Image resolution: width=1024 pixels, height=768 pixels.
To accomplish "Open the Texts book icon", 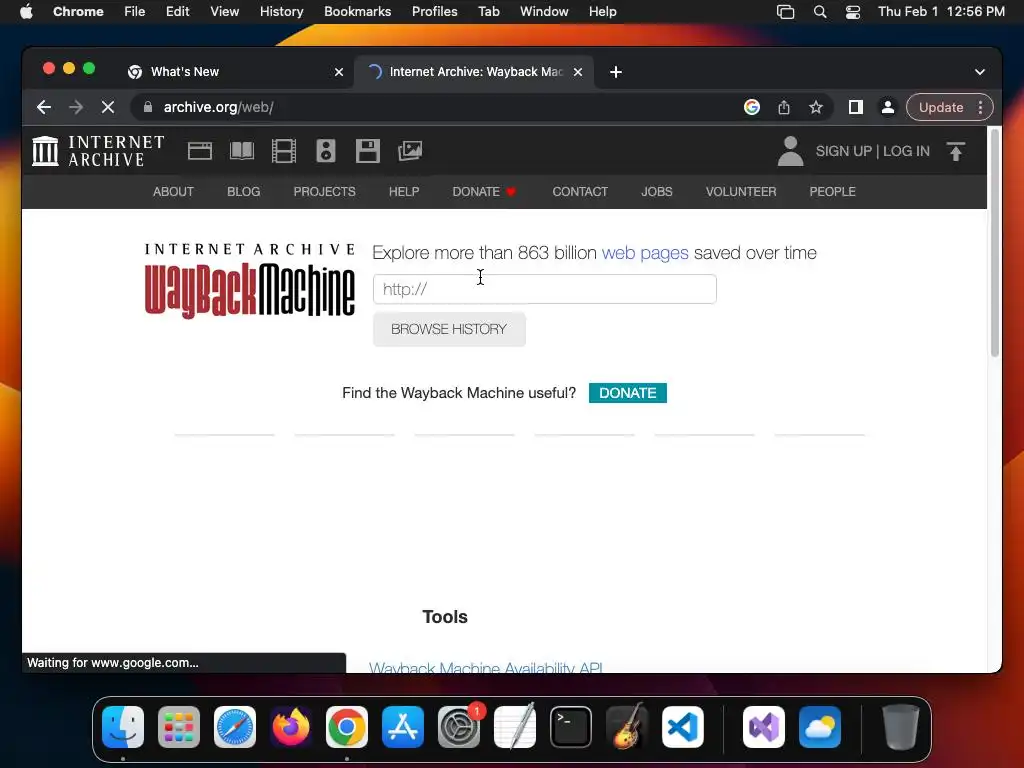I will 242,151.
